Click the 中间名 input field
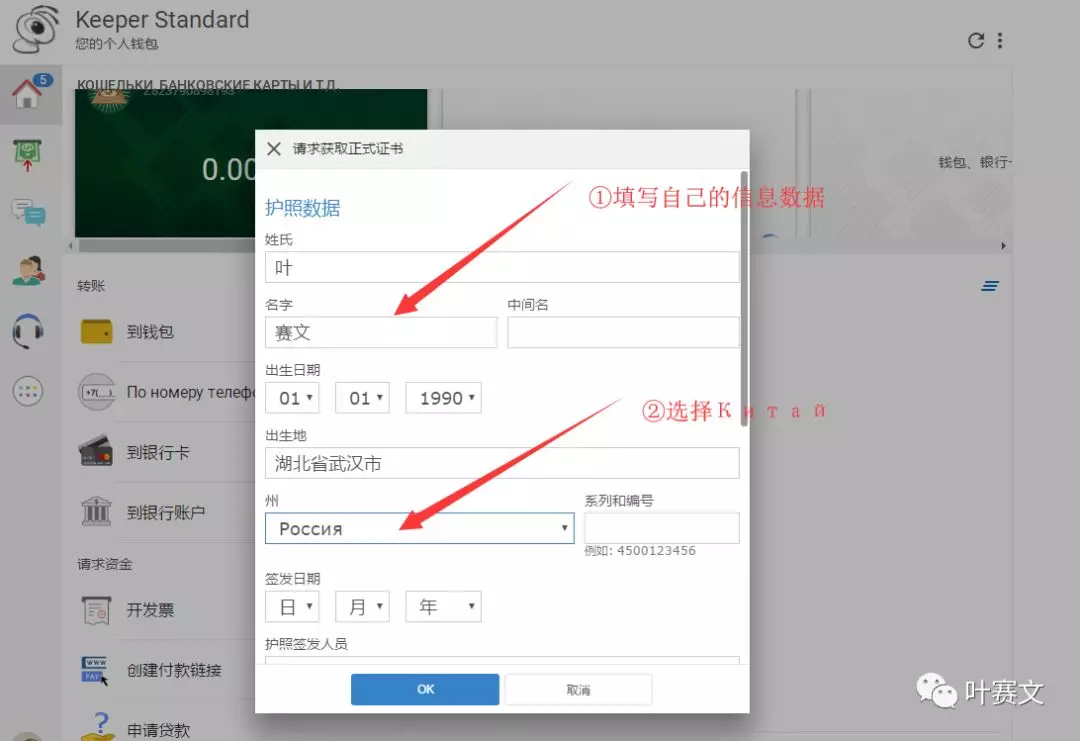This screenshot has width=1080, height=741. pos(623,332)
